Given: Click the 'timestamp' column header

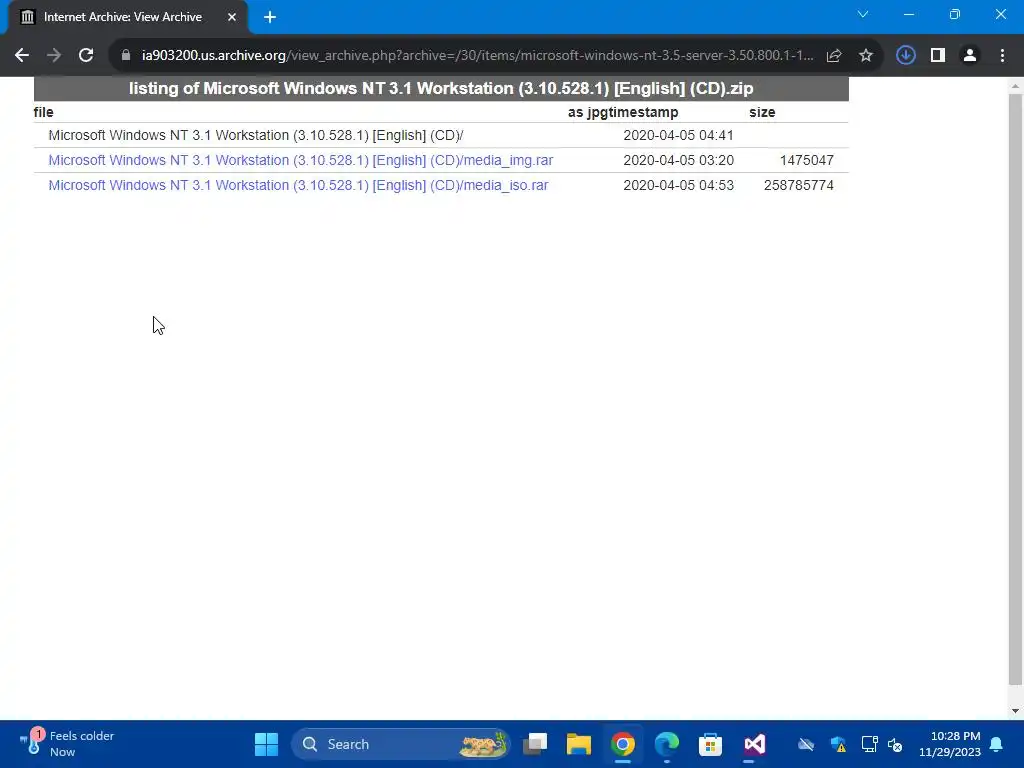Looking at the screenshot, I should (641, 112).
